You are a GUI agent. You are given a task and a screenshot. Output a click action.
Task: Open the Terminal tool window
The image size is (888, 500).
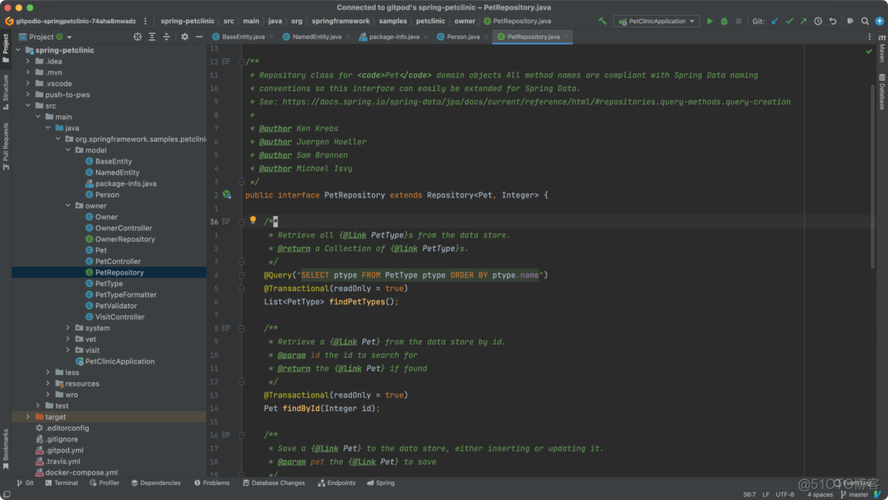click(x=61, y=483)
